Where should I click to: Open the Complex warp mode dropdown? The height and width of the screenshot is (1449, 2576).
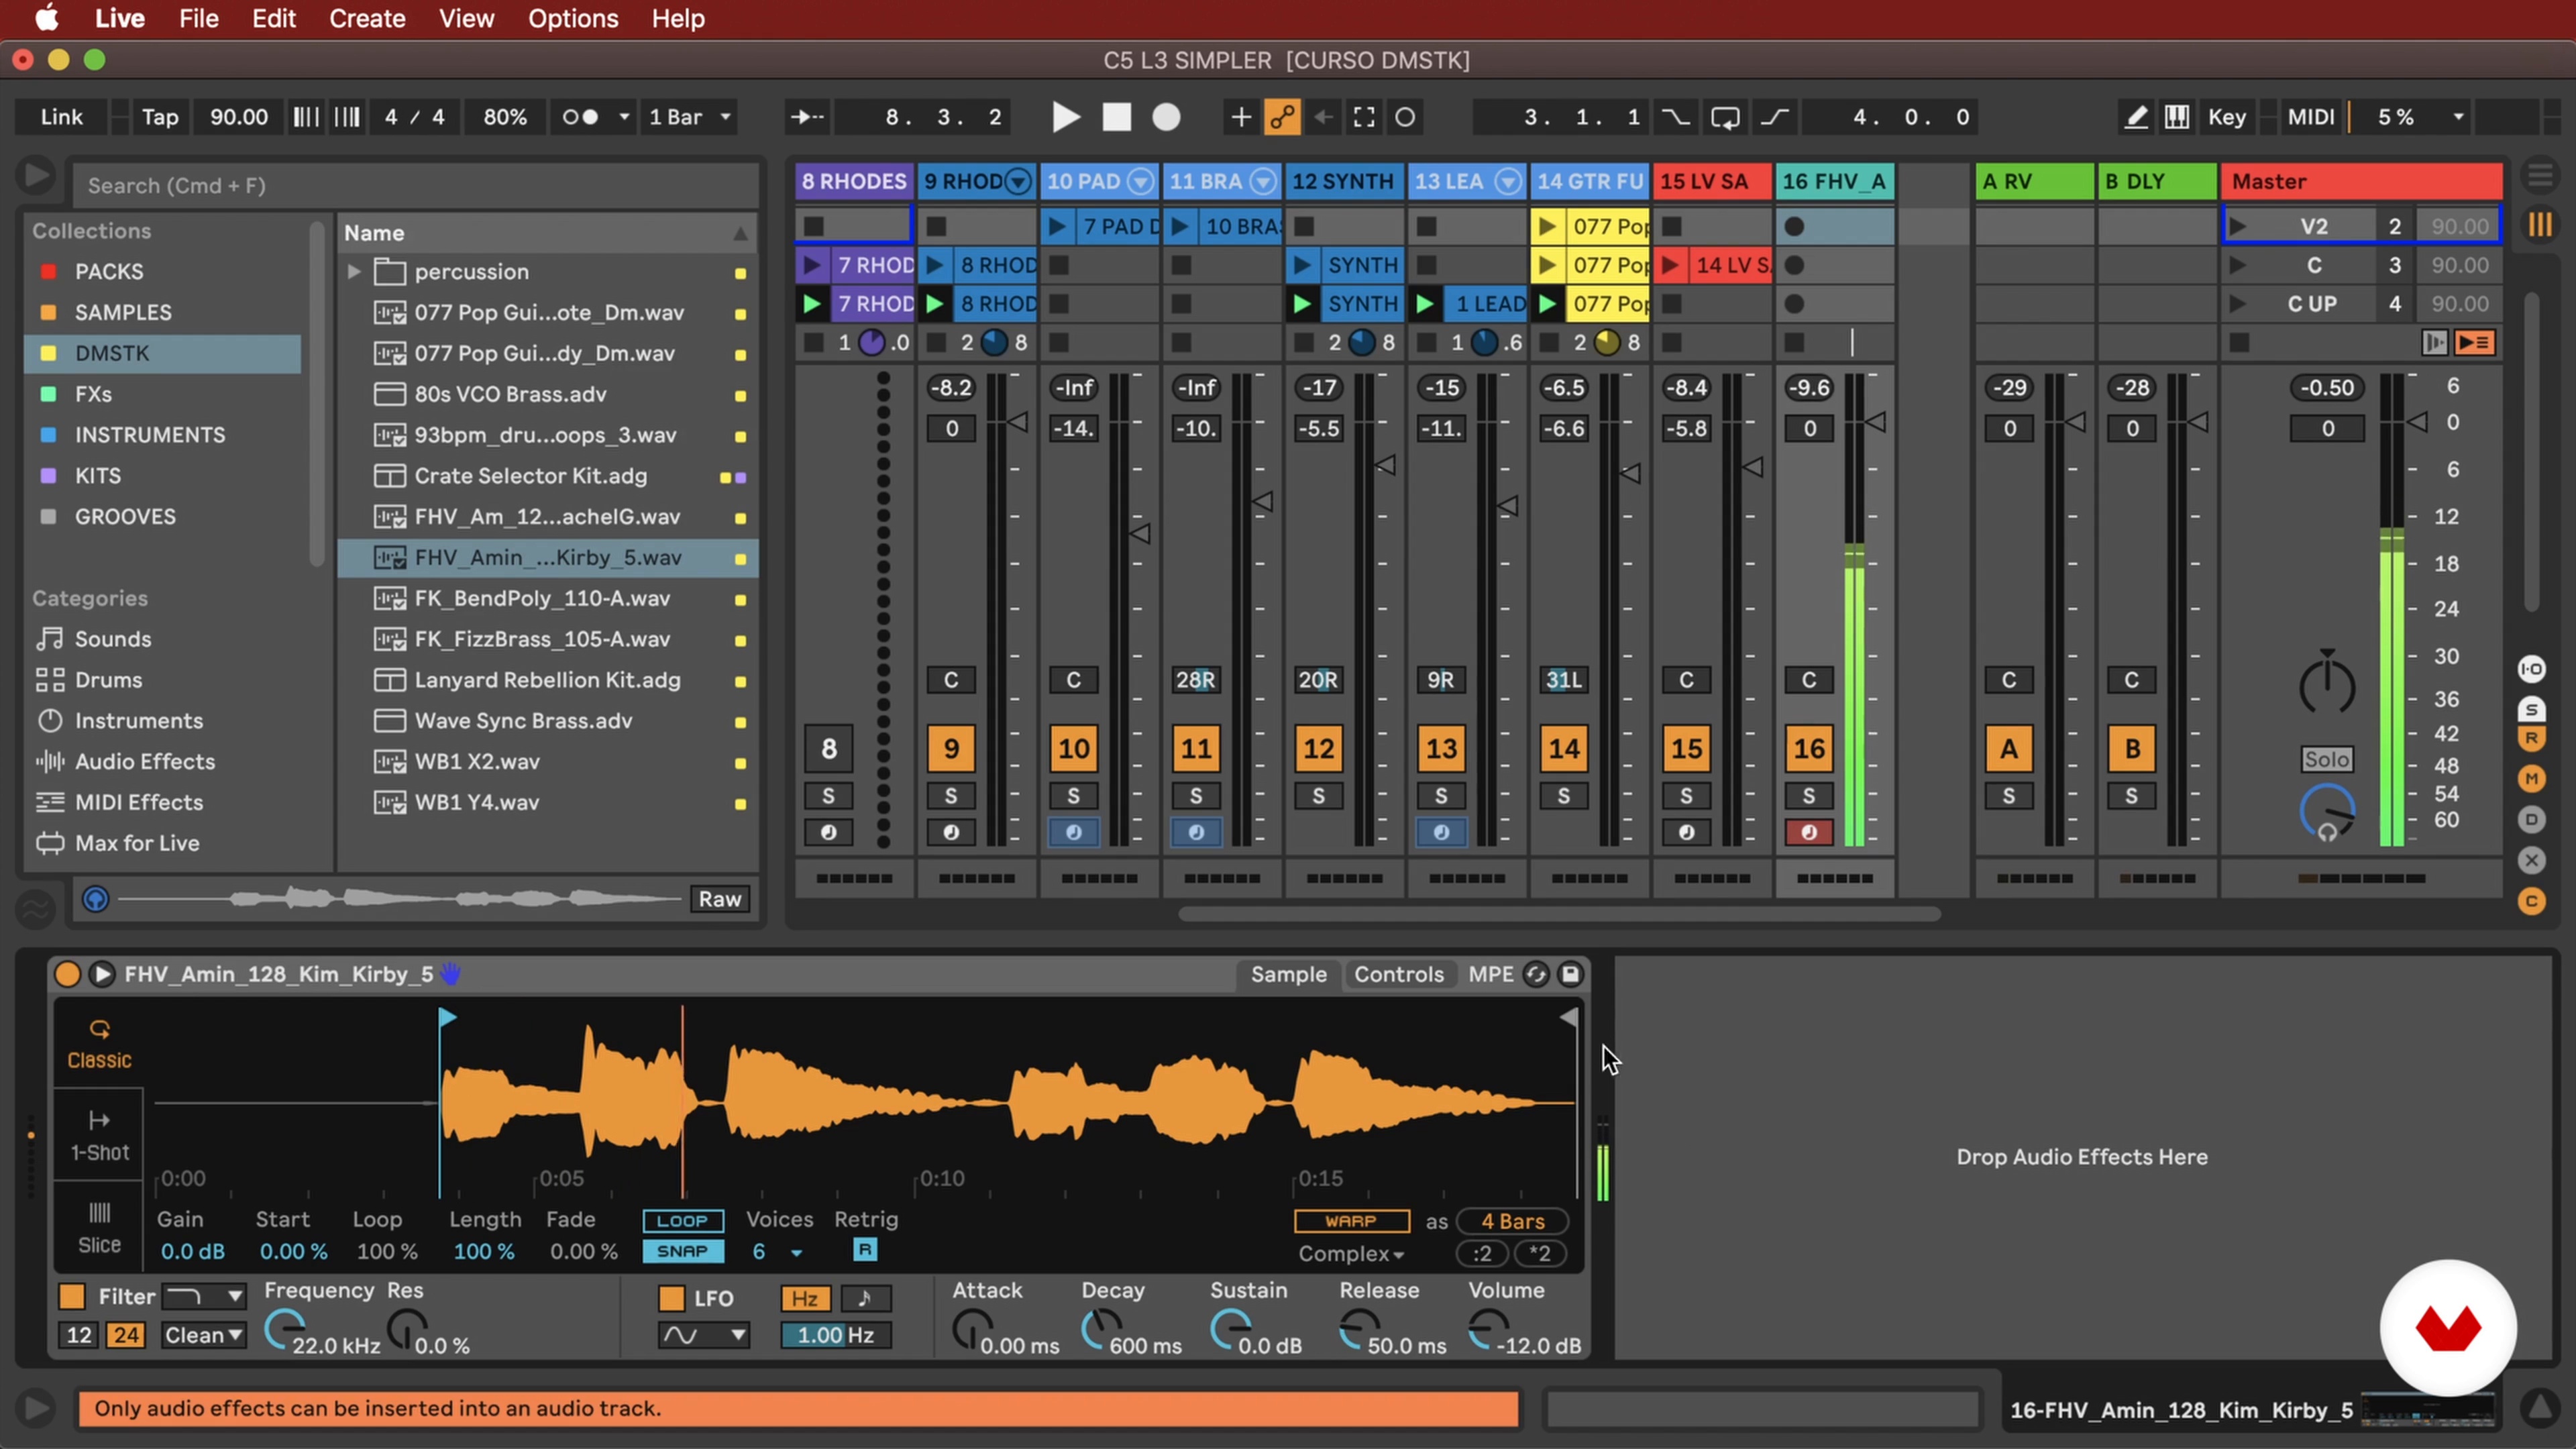click(1350, 1253)
